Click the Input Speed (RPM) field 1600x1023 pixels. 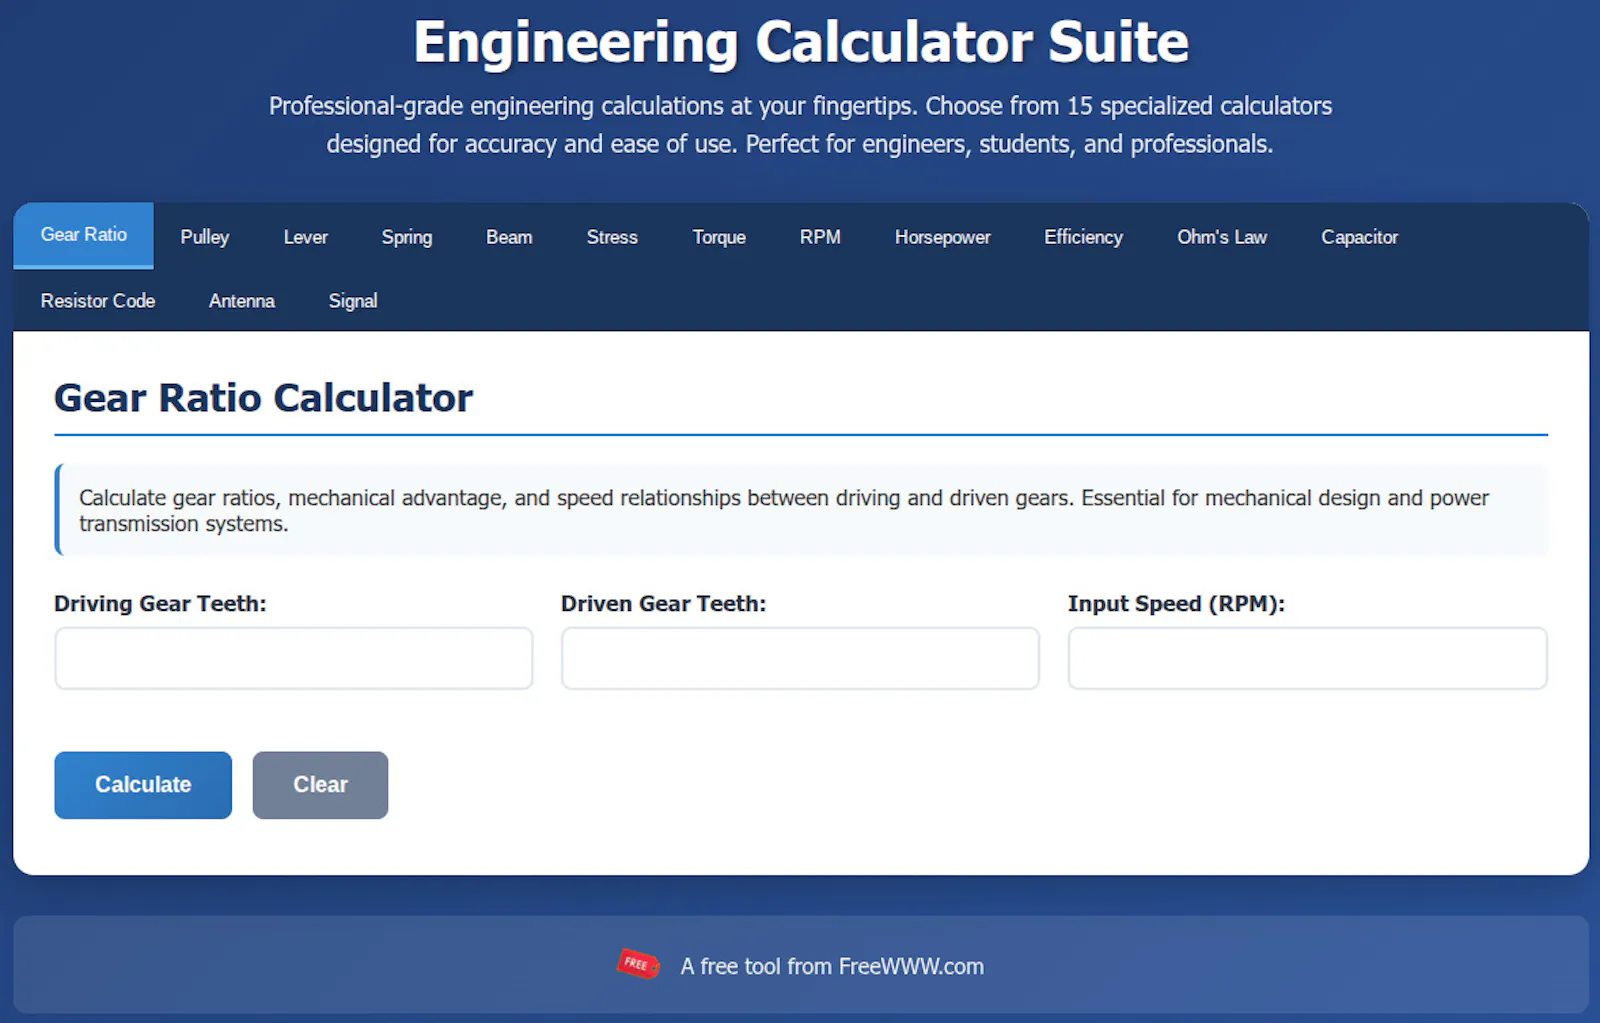(x=1307, y=658)
